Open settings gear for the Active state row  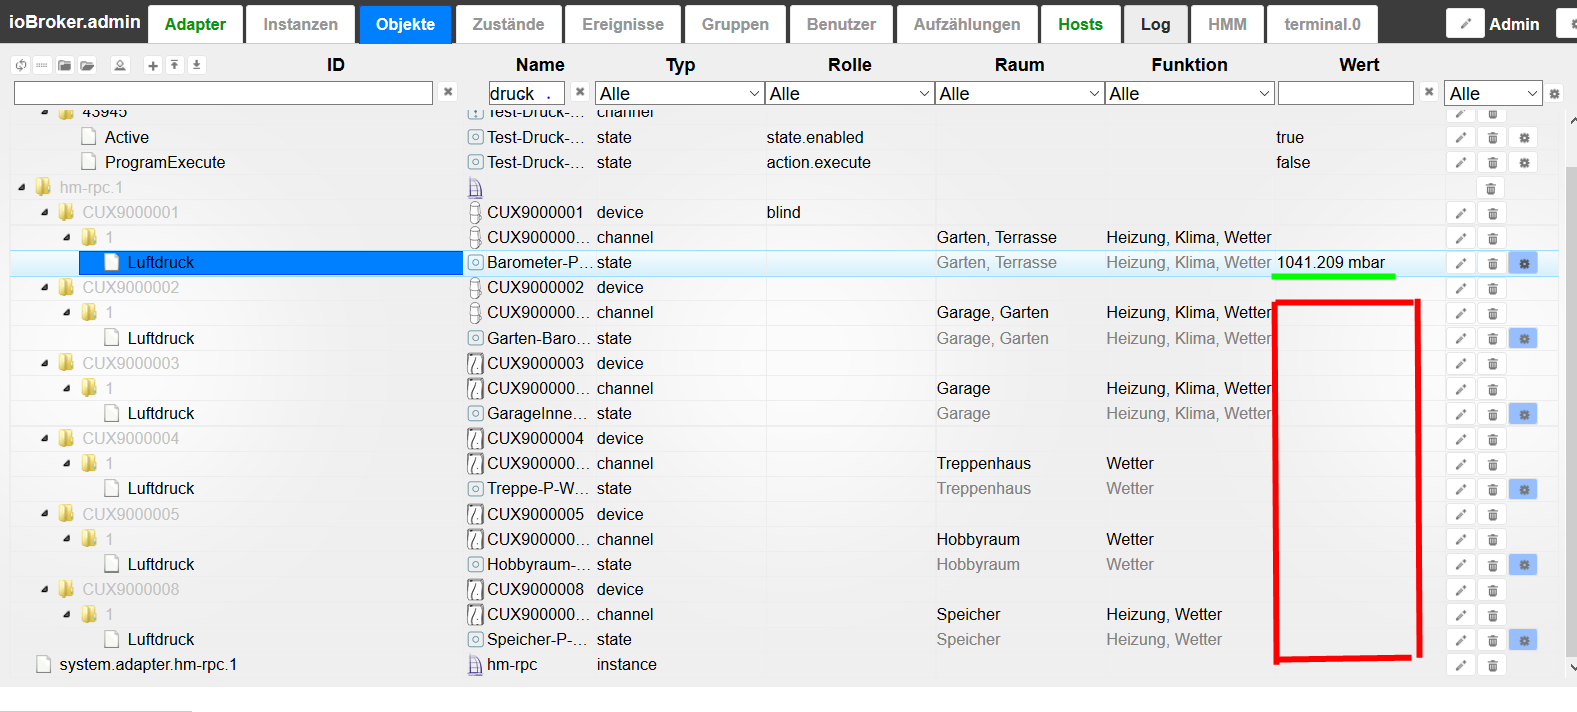click(1524, 138)
